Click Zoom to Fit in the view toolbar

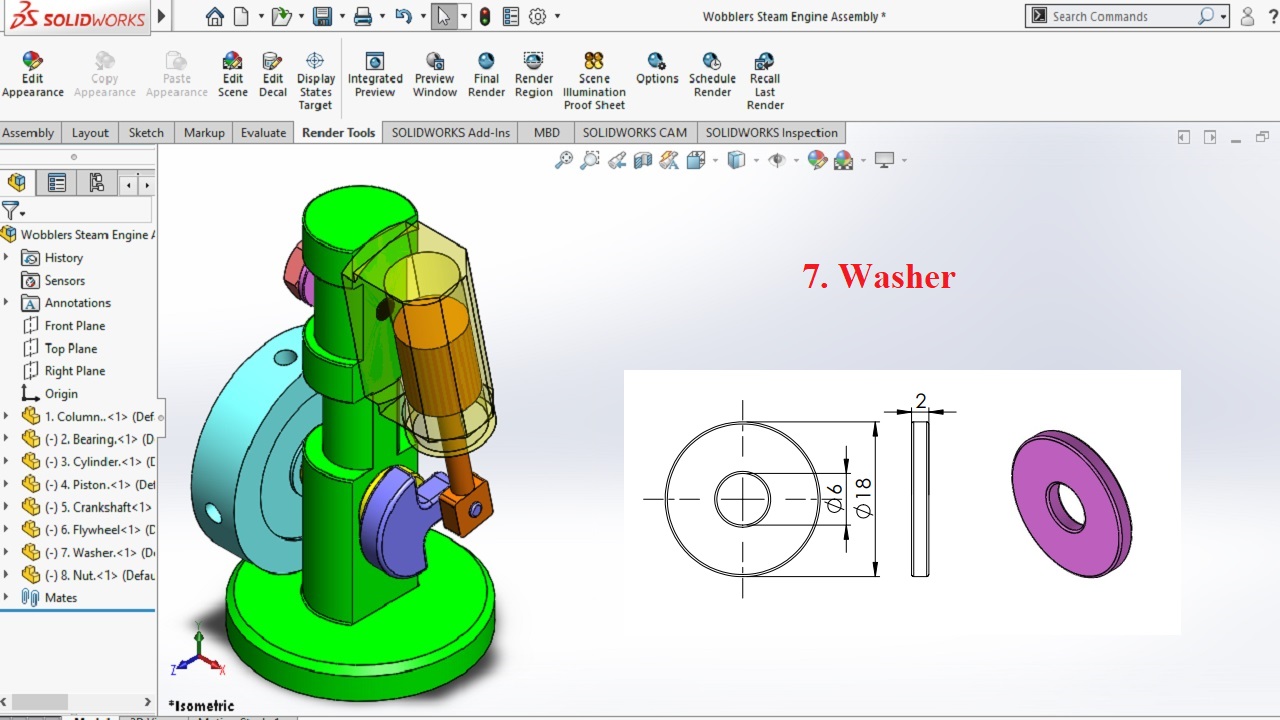pos(564,160)
